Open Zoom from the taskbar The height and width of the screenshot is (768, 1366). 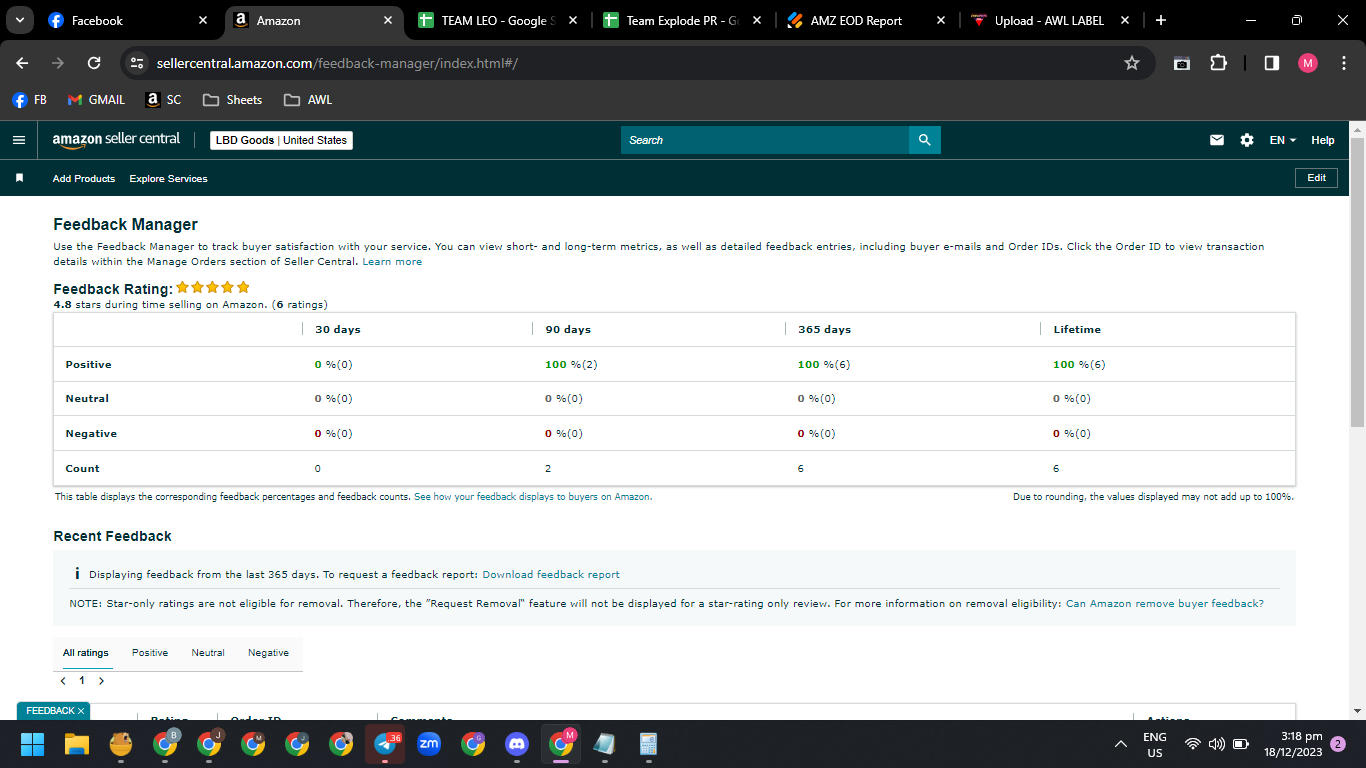pyautogui.click(x=429, y=744)
